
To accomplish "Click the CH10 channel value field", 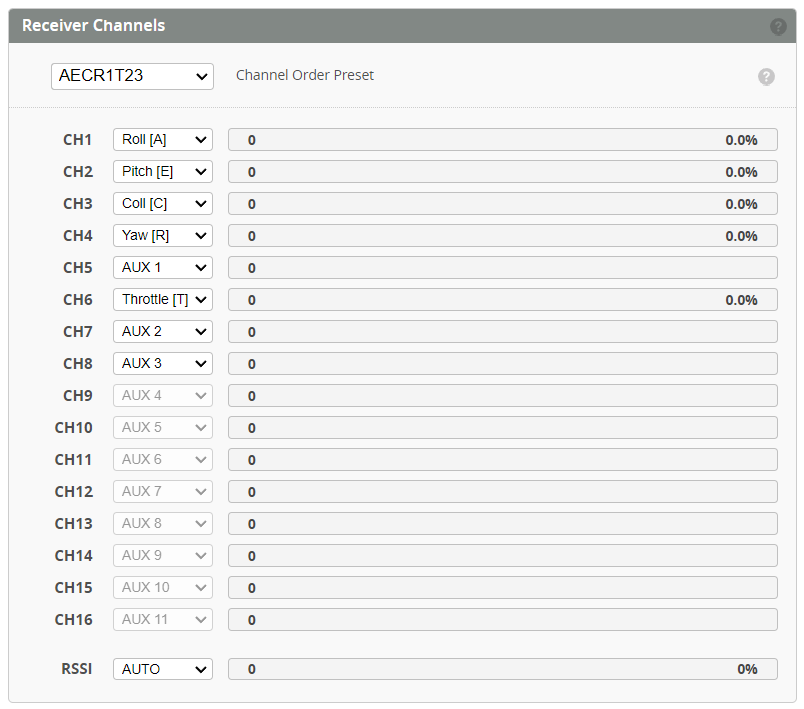I will pos(503,427).
